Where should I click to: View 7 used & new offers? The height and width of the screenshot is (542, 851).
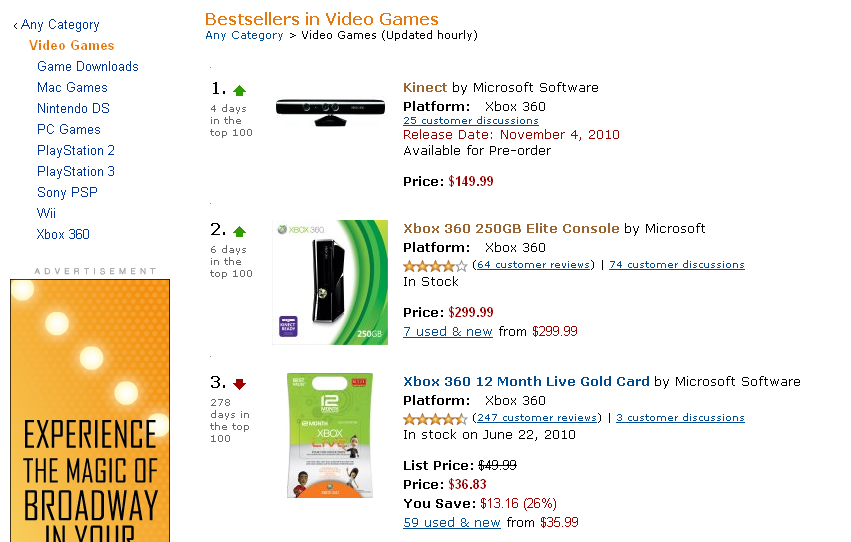[448, 331]
